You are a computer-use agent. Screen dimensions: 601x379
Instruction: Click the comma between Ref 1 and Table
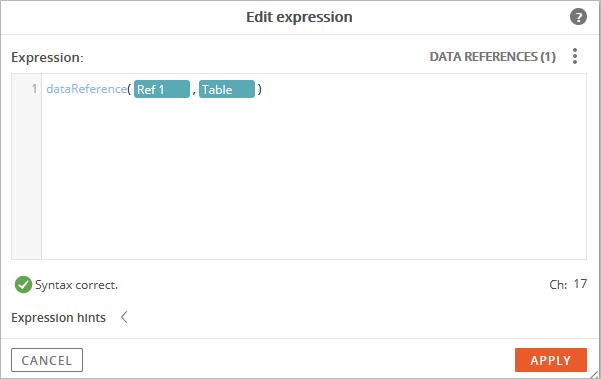coord(194,92)
